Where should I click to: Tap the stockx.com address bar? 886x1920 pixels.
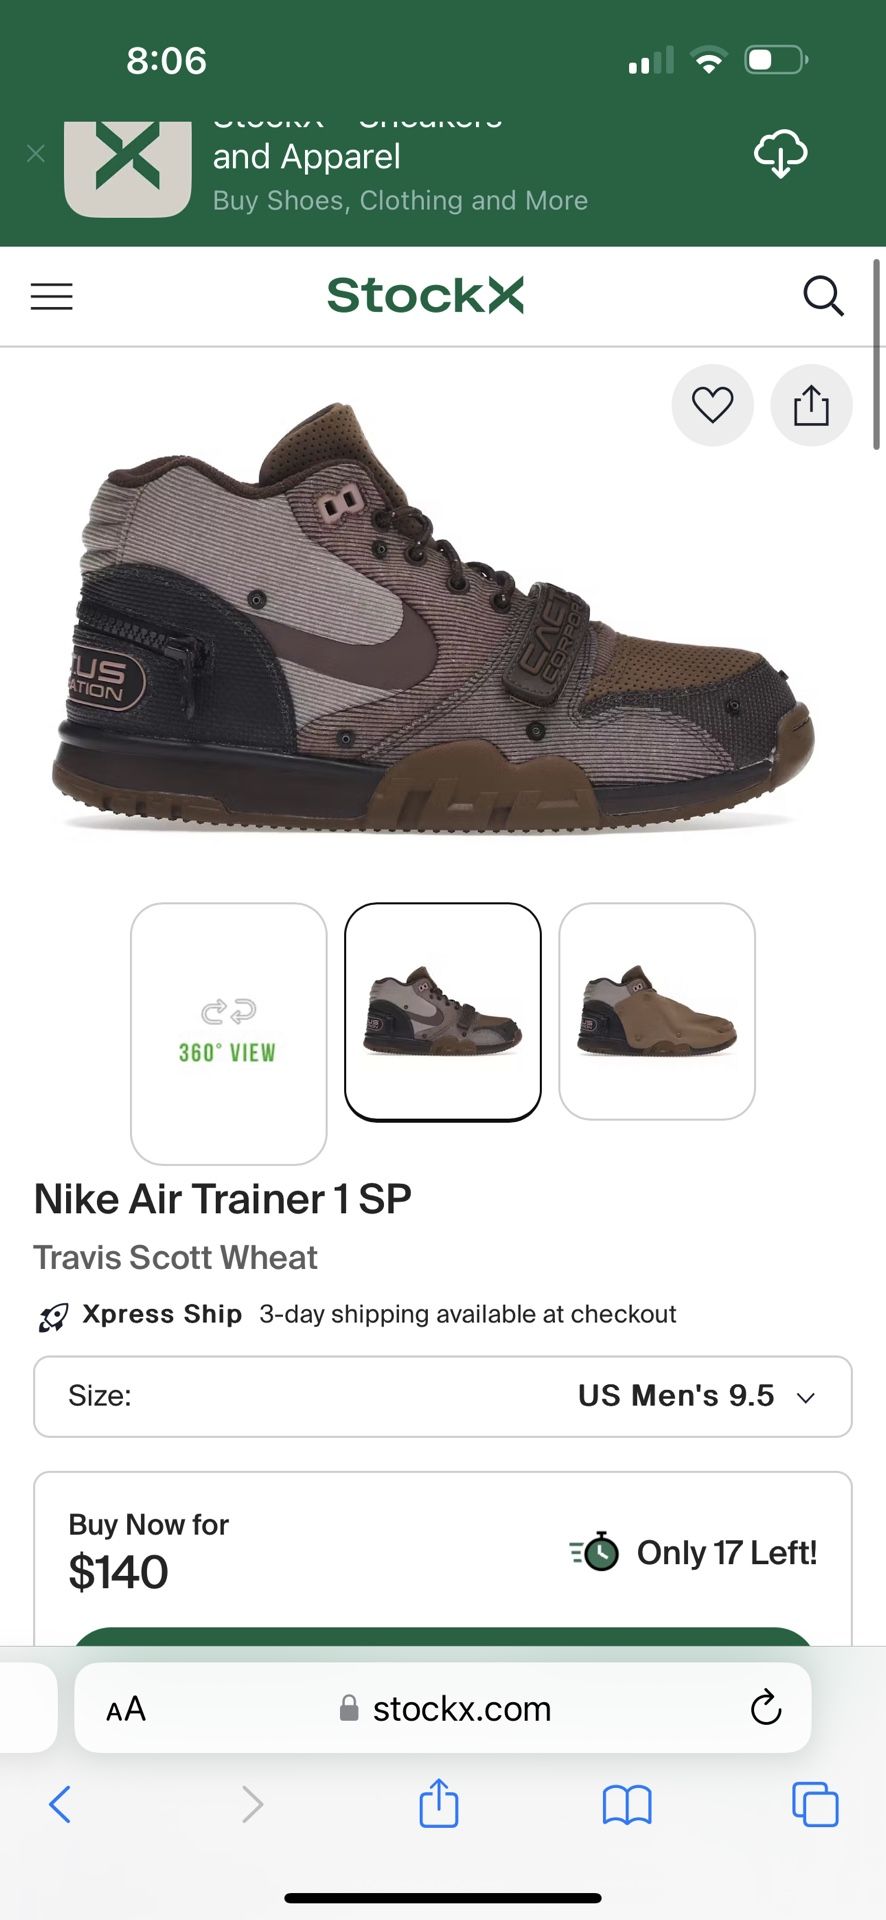tap(443, 1708)
